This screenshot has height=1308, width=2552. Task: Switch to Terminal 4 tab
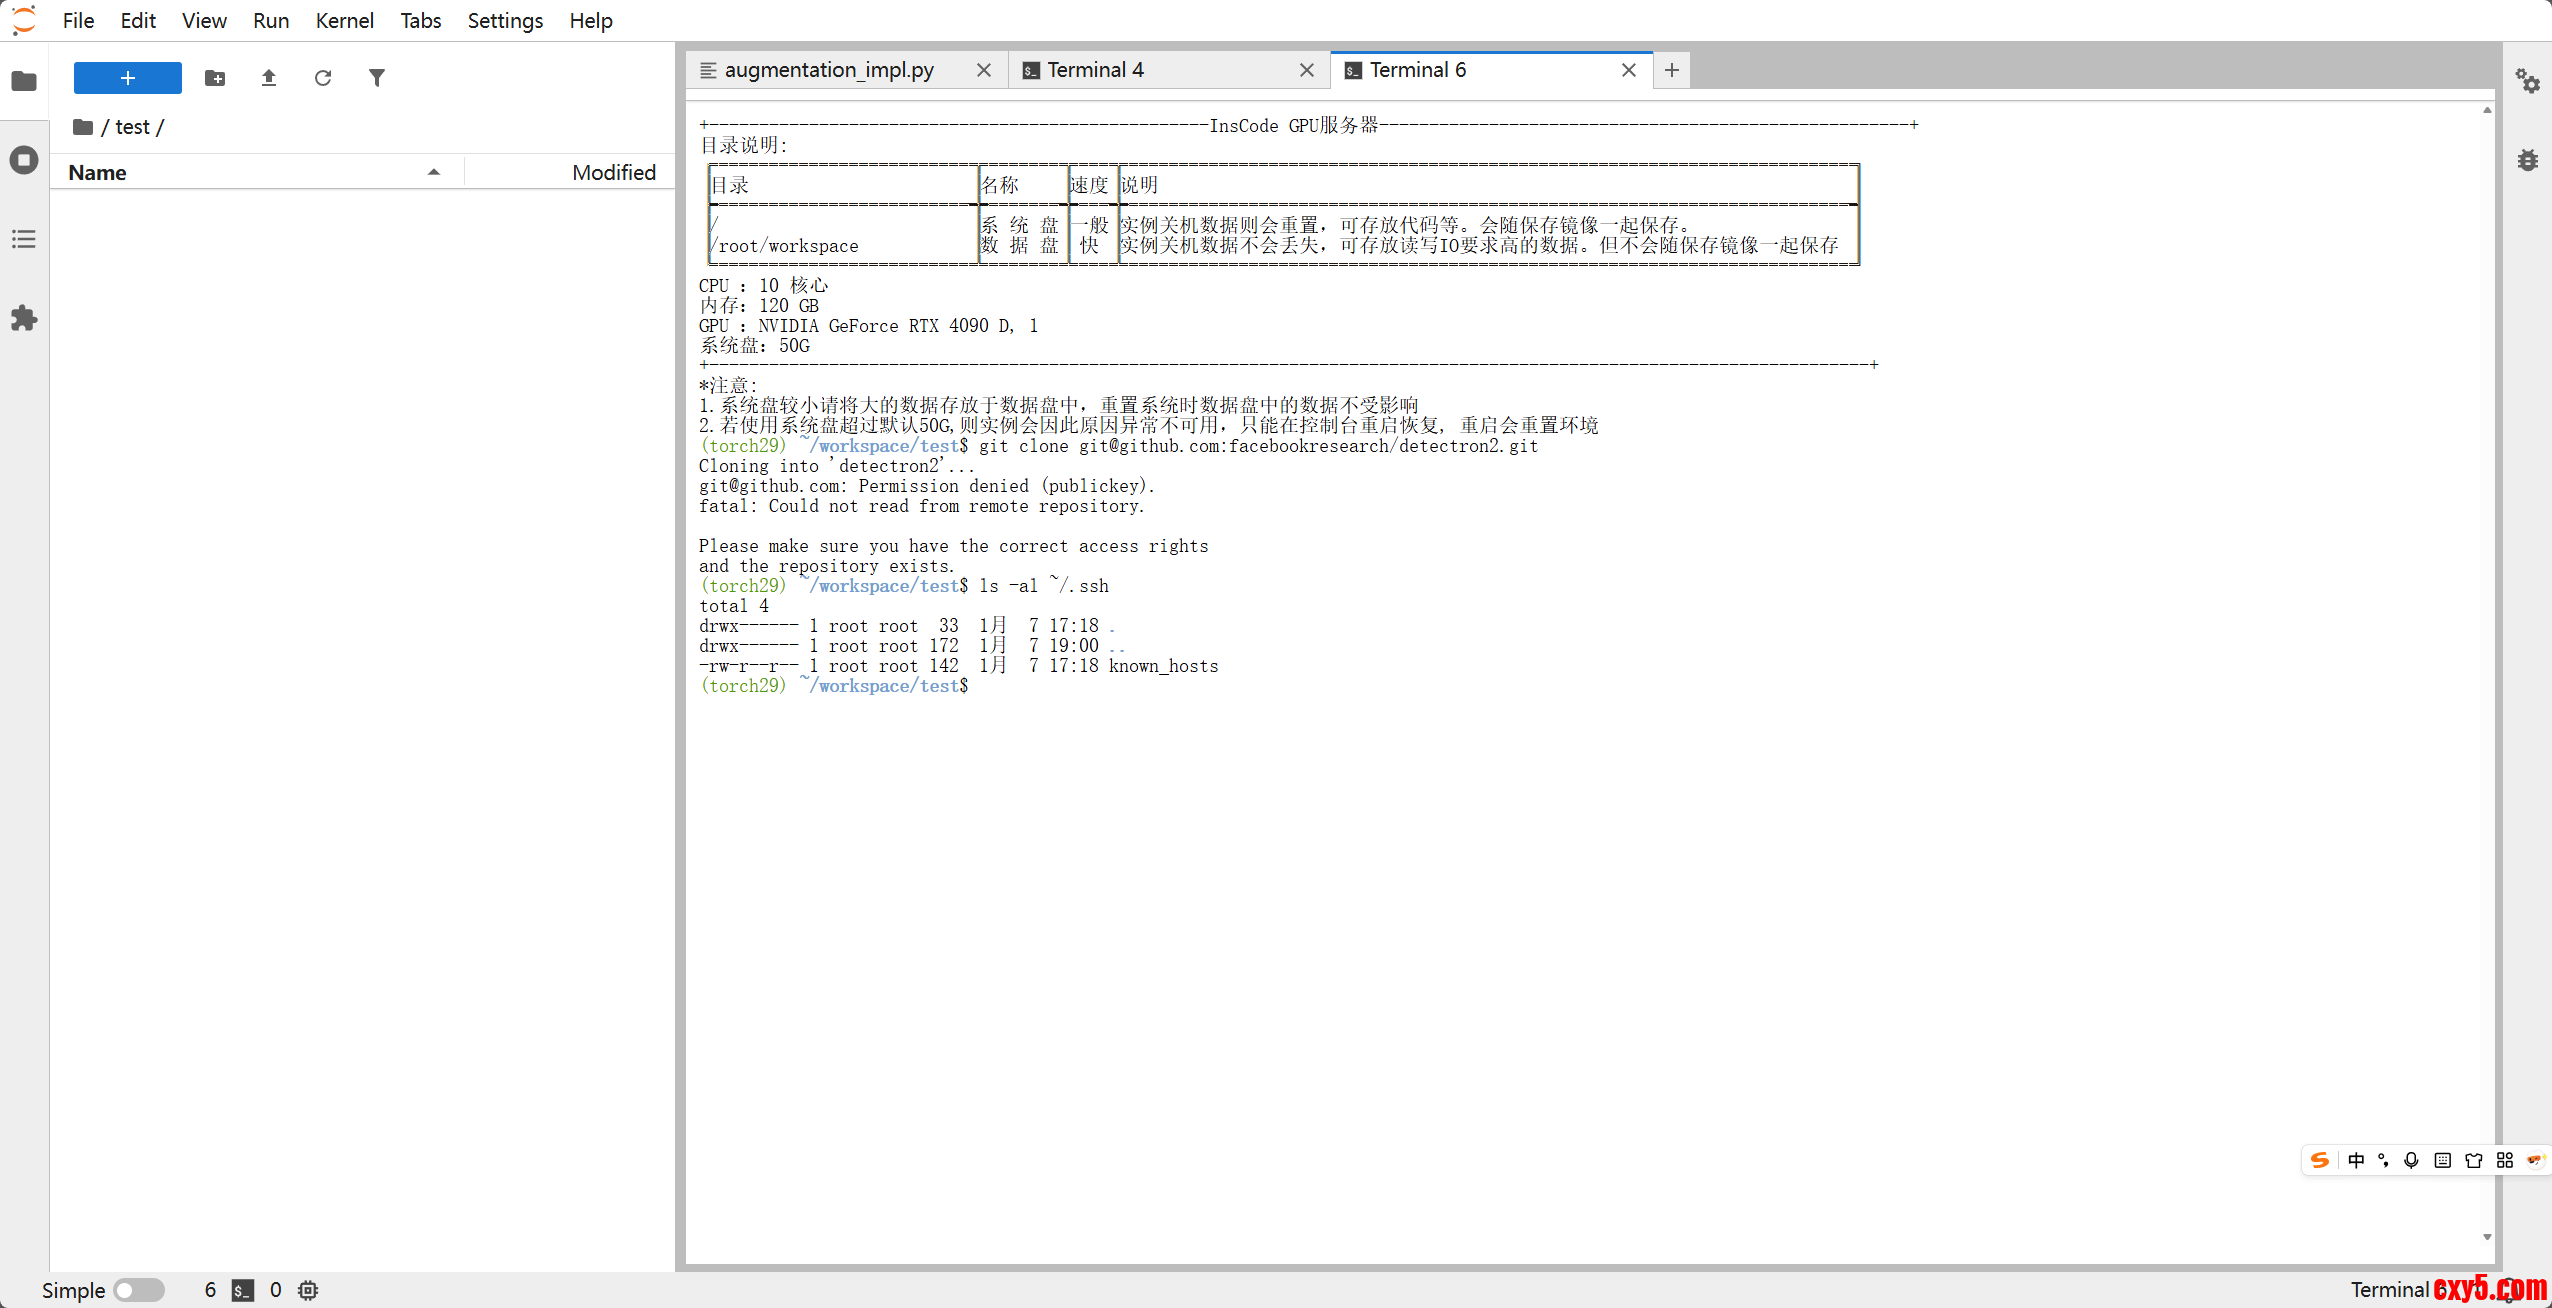[x=1095, y=70]
